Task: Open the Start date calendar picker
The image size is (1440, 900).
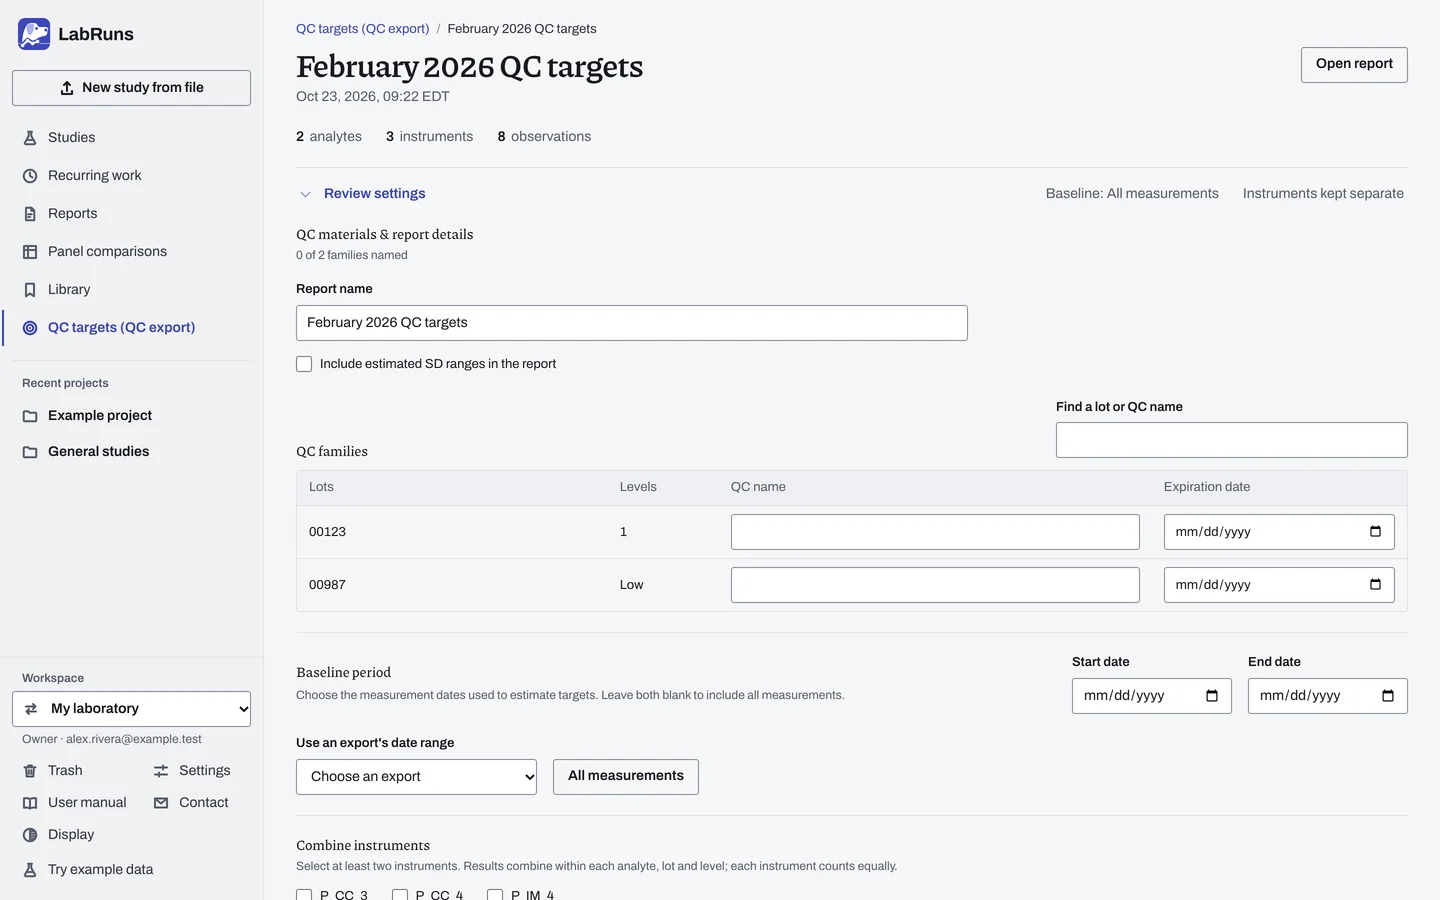Action: (1212, 696)
